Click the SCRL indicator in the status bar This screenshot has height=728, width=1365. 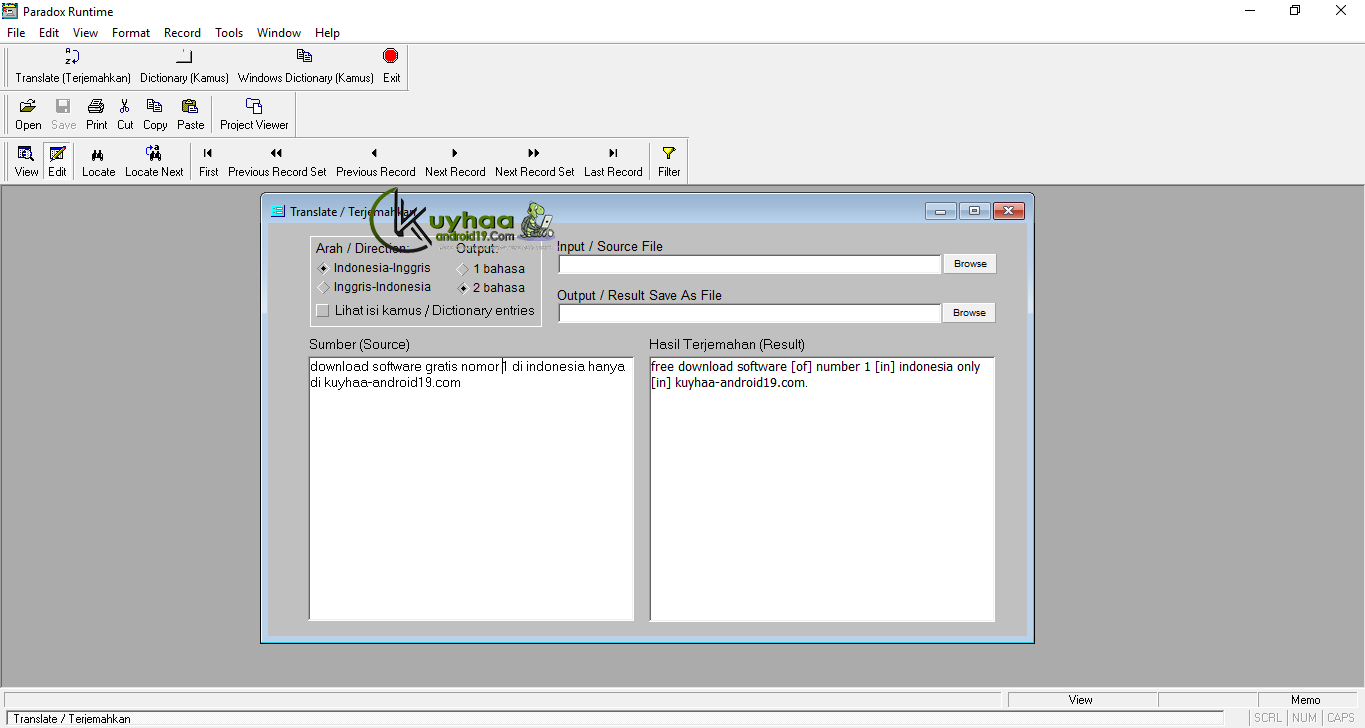pos(1268,718)
